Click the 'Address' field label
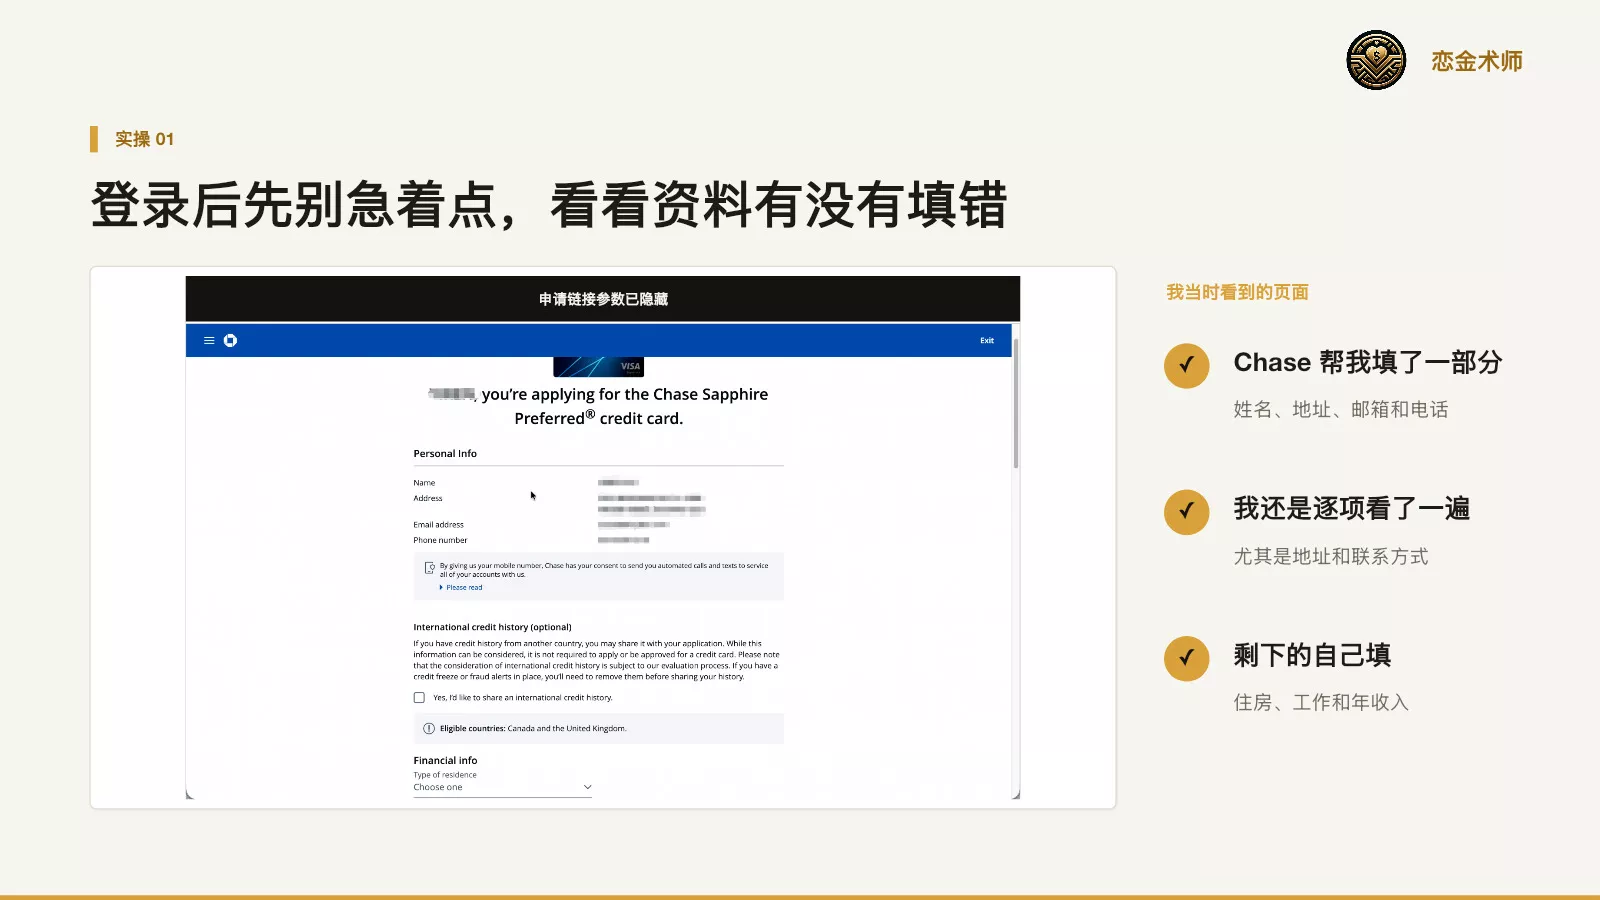This screenshot has height=900, width=1600. 428,498
